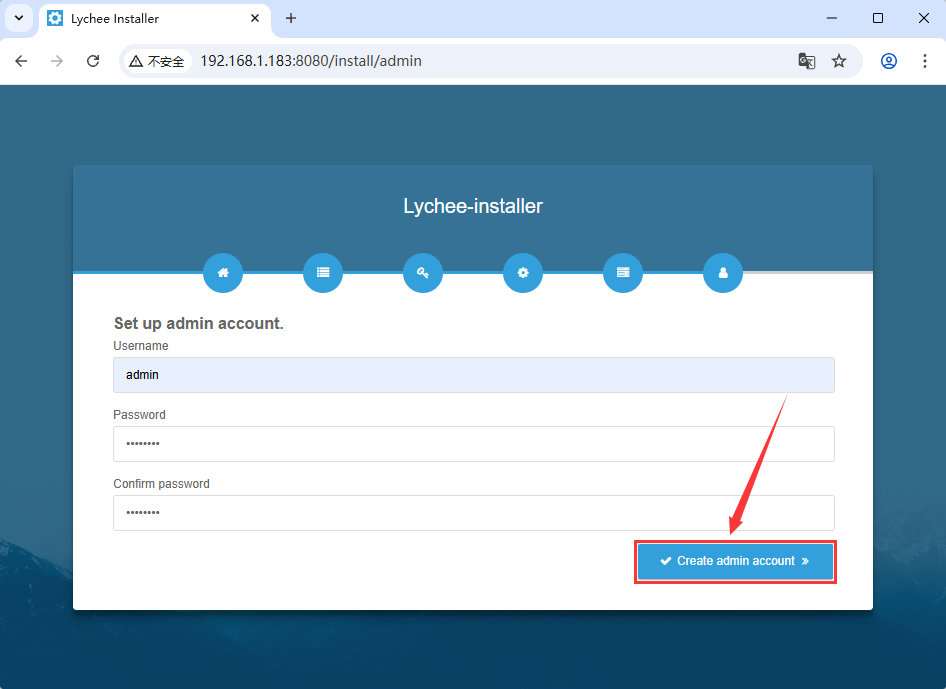Minimize the browser window
This screenshot has height=689, width=946.
tap(832, 18)
